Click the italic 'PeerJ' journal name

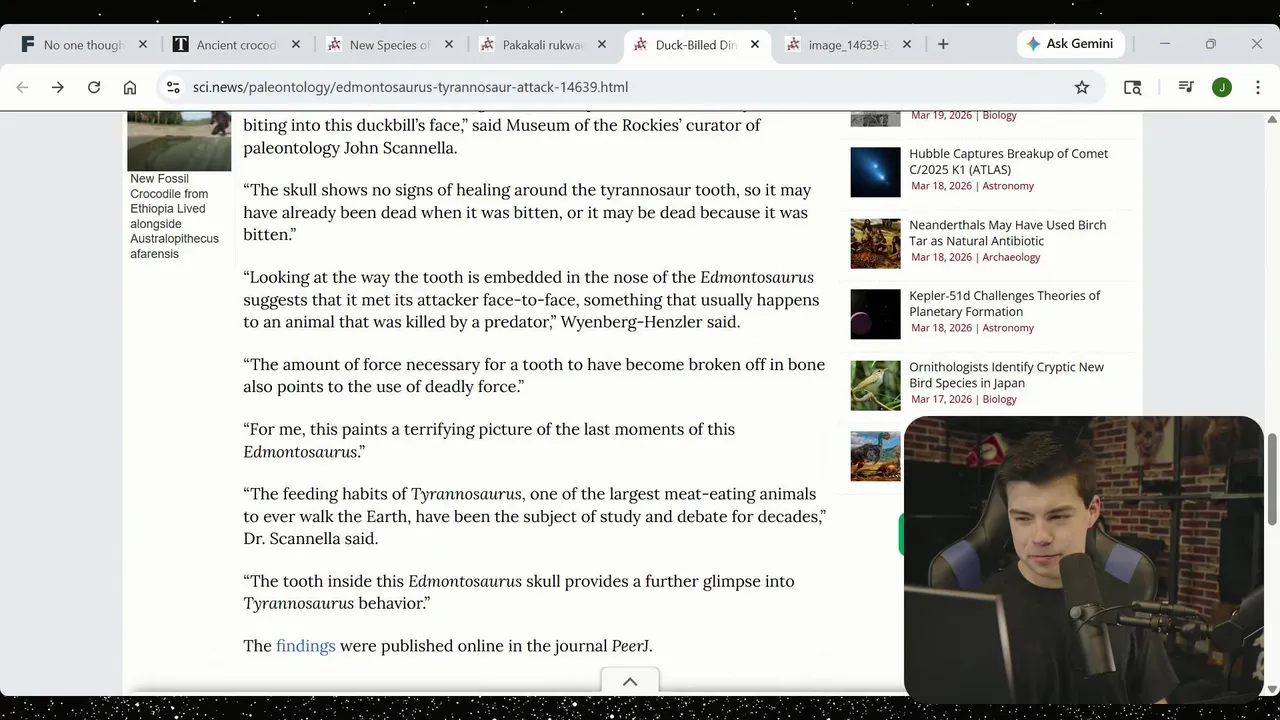[630, 646]
